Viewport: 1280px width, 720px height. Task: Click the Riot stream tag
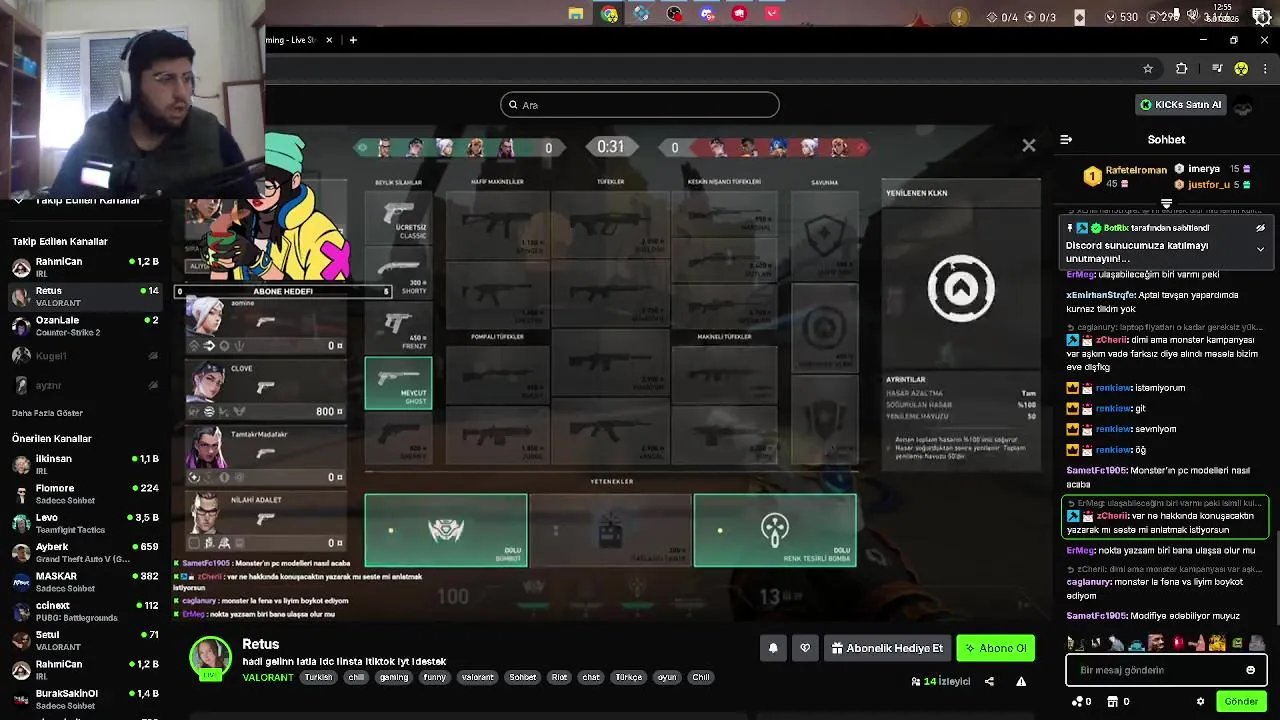[x=559, y=677]
